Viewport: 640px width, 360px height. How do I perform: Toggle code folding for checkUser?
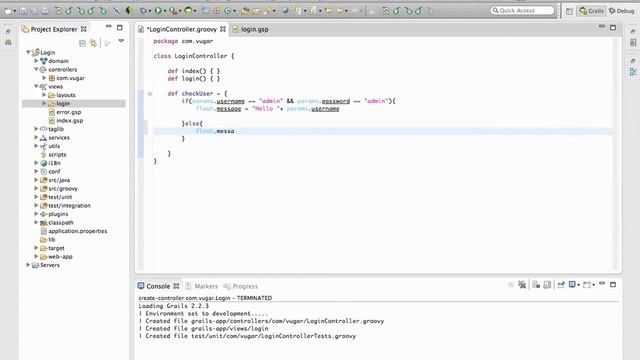tap(150, 93)
